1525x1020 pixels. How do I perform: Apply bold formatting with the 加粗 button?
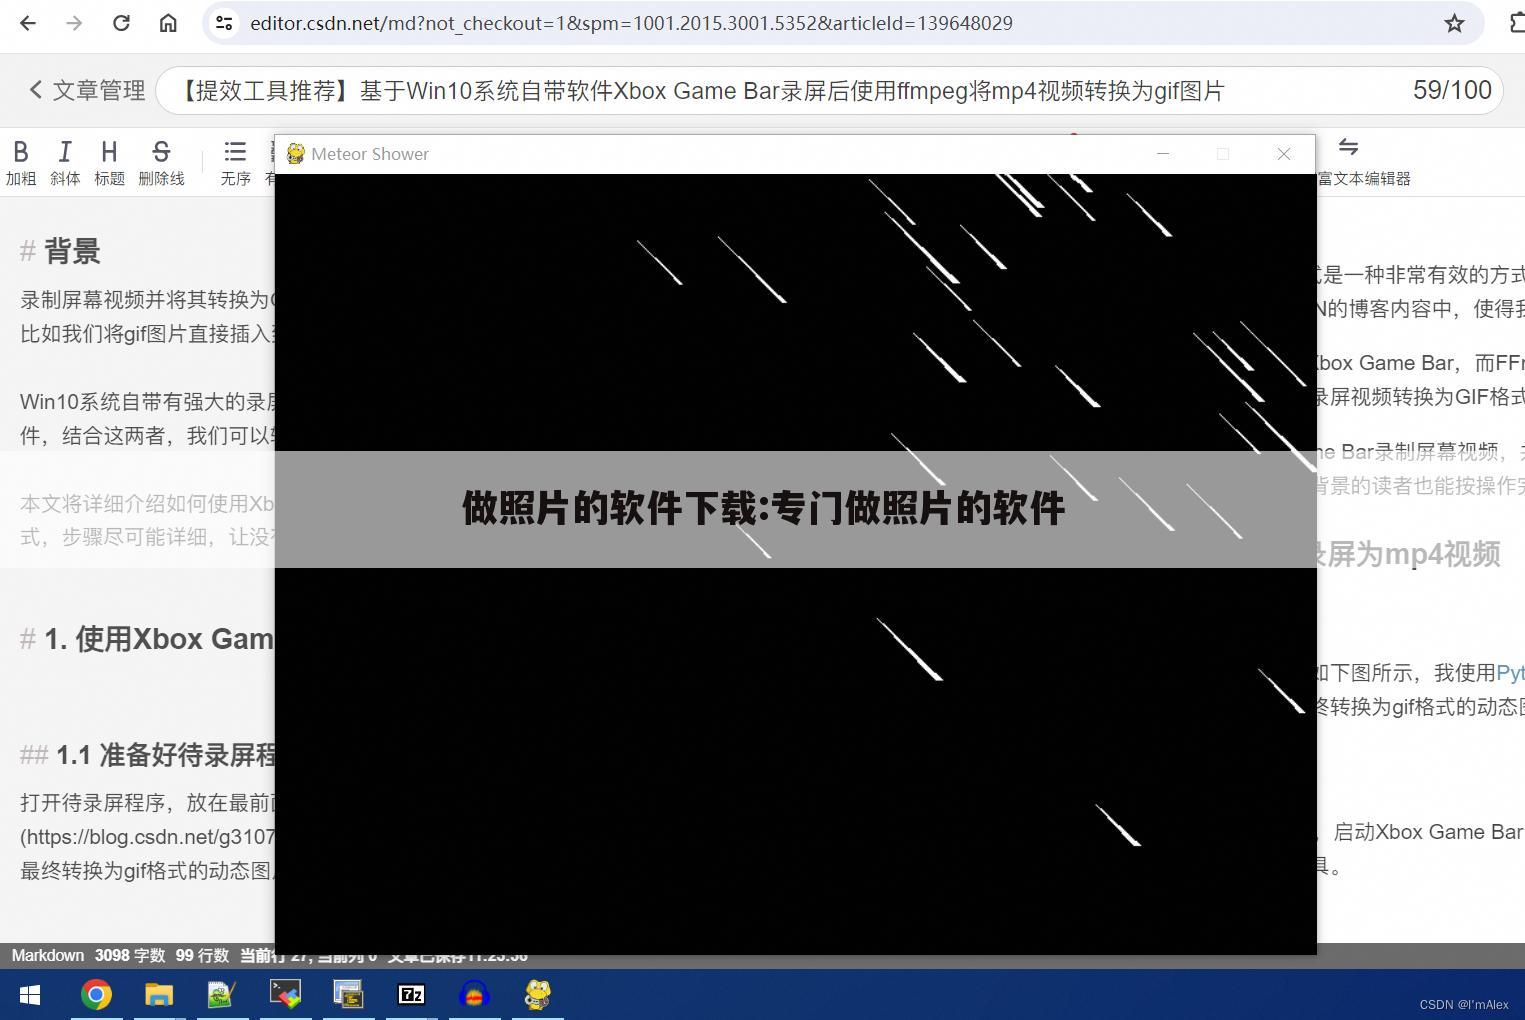coord(20,162)
